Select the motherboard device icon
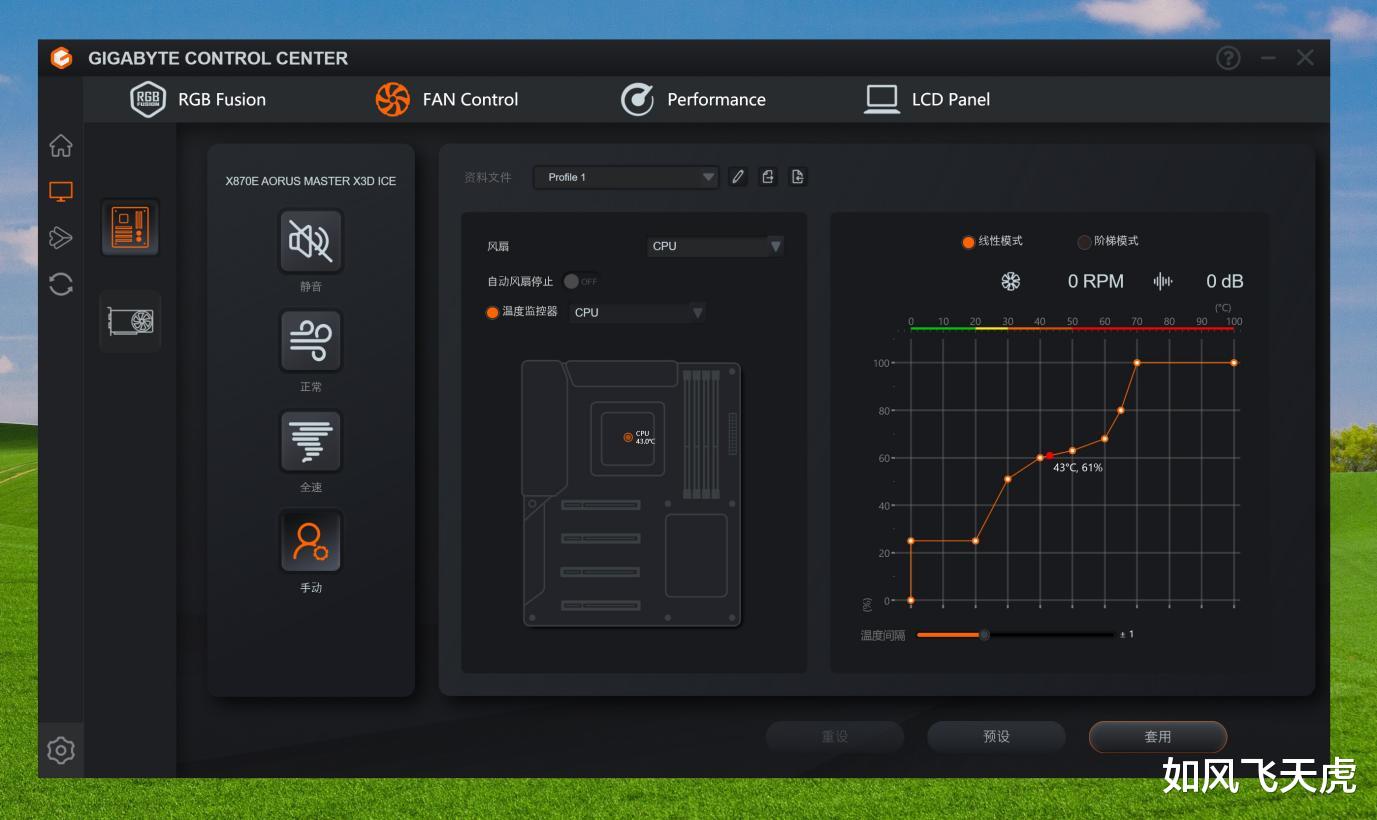This screenshot has height=820, width=1377. tap(130, 227)
